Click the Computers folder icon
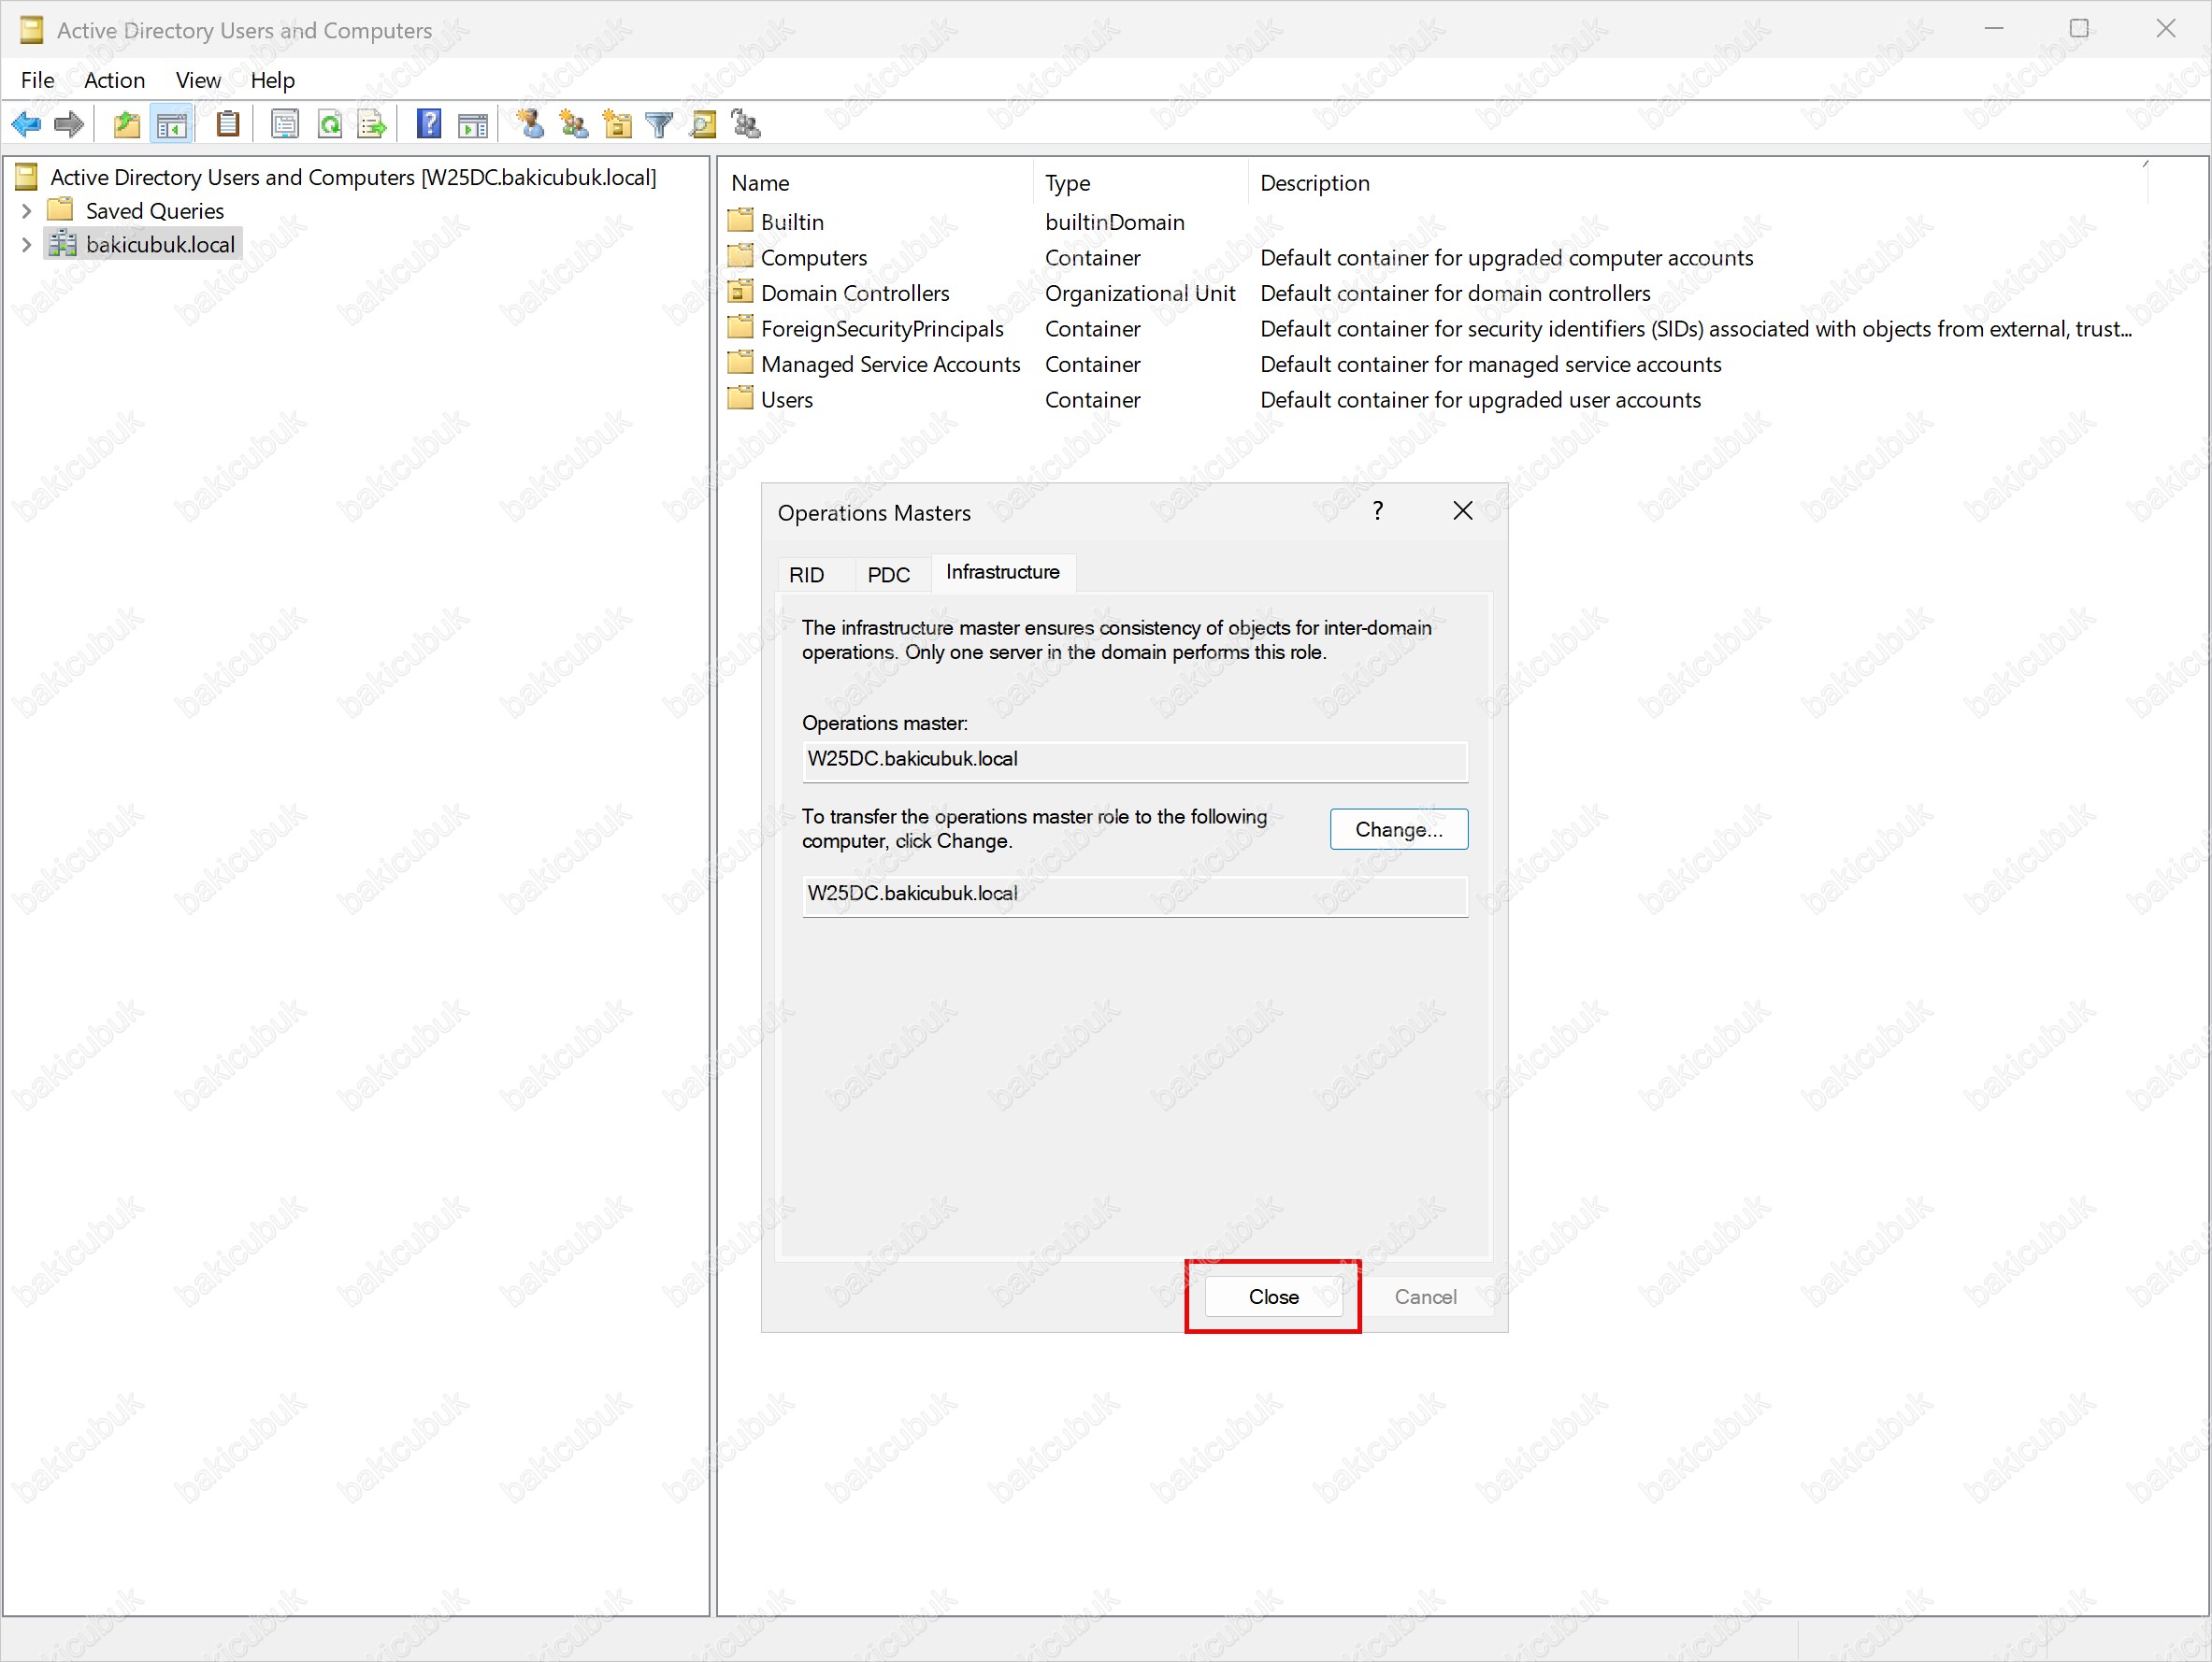This screenshot has height=1662, width=2212. 740,257
